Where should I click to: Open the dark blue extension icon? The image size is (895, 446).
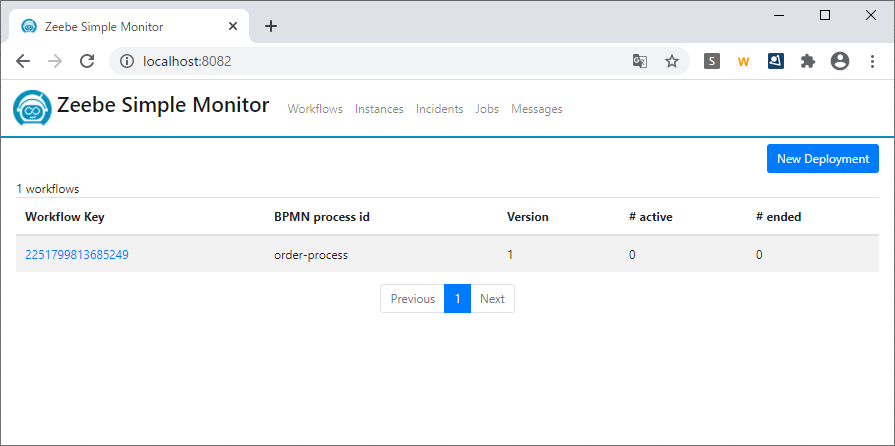point(776,61)
